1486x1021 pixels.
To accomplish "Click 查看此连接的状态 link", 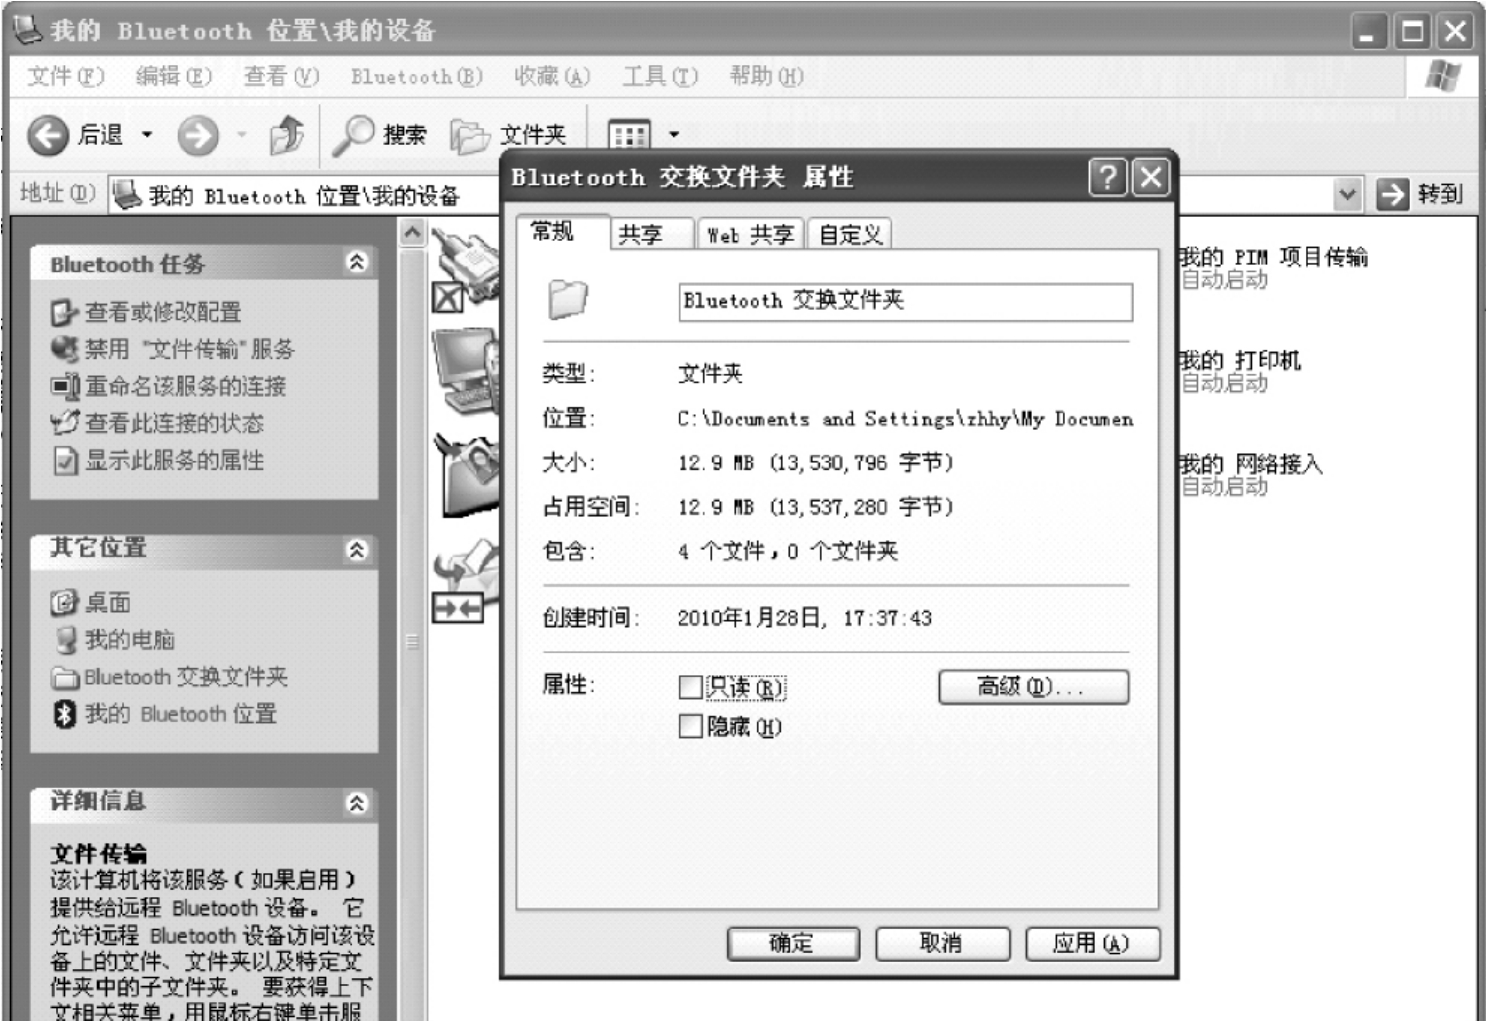I will (174, 423).
